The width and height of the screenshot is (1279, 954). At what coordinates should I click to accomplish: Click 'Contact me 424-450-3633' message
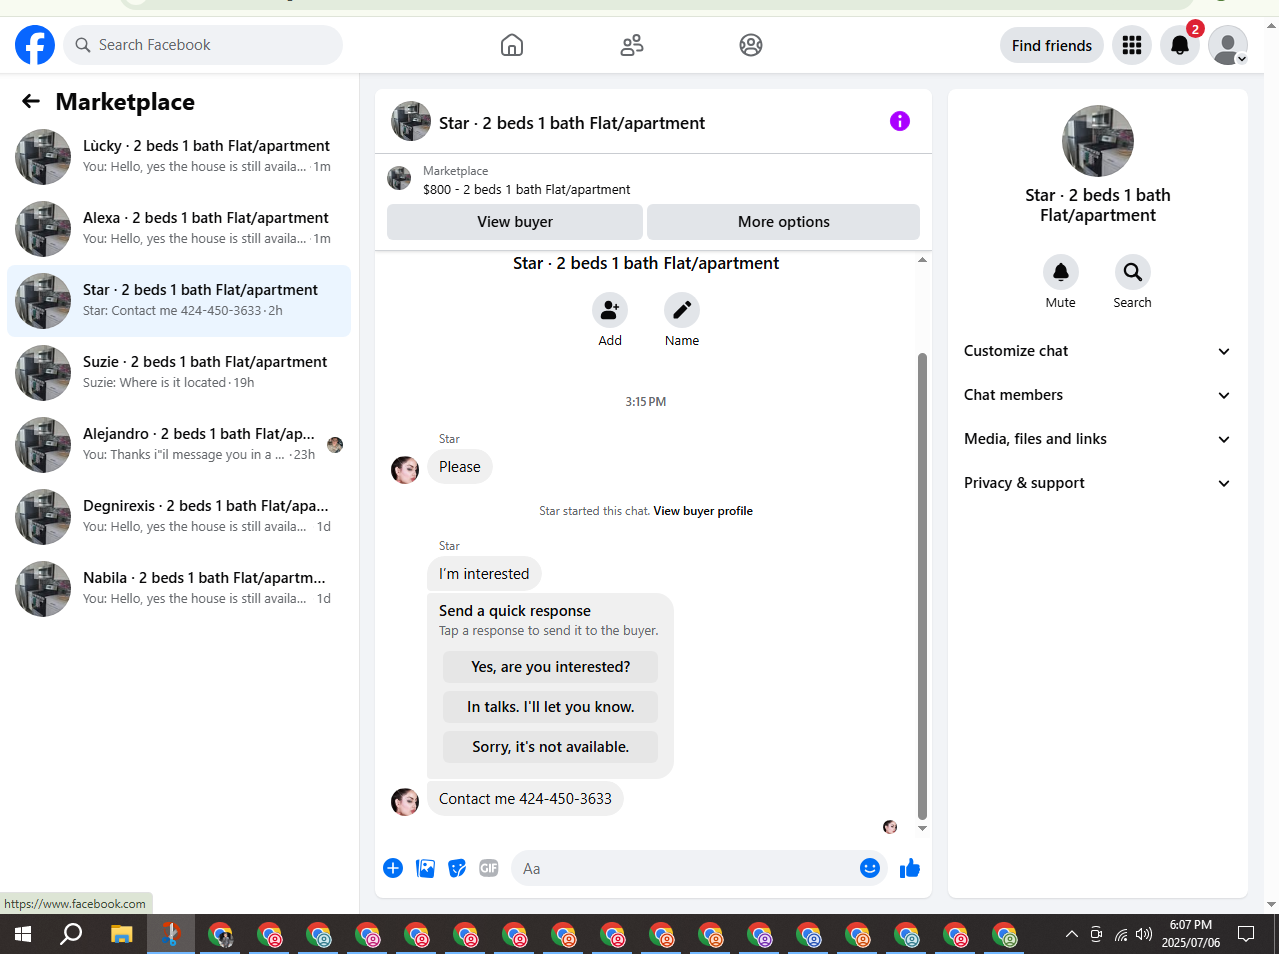[x=525, y=799]
